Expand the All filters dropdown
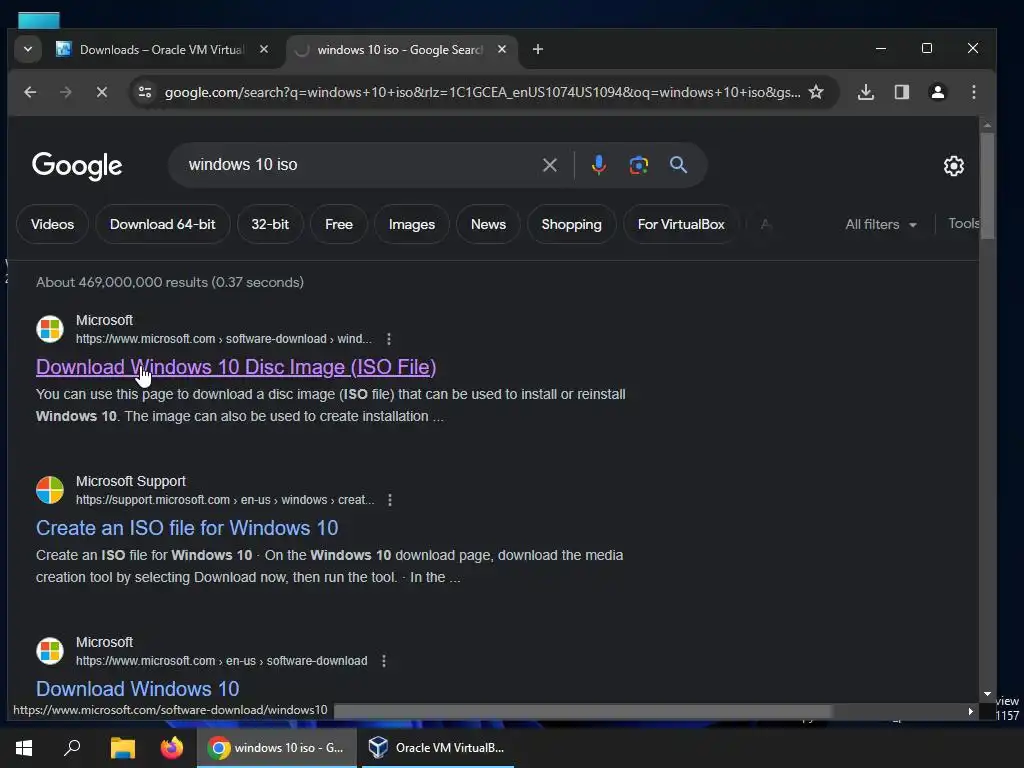This screenshot has height=768, width=1024. click(881, 224)
